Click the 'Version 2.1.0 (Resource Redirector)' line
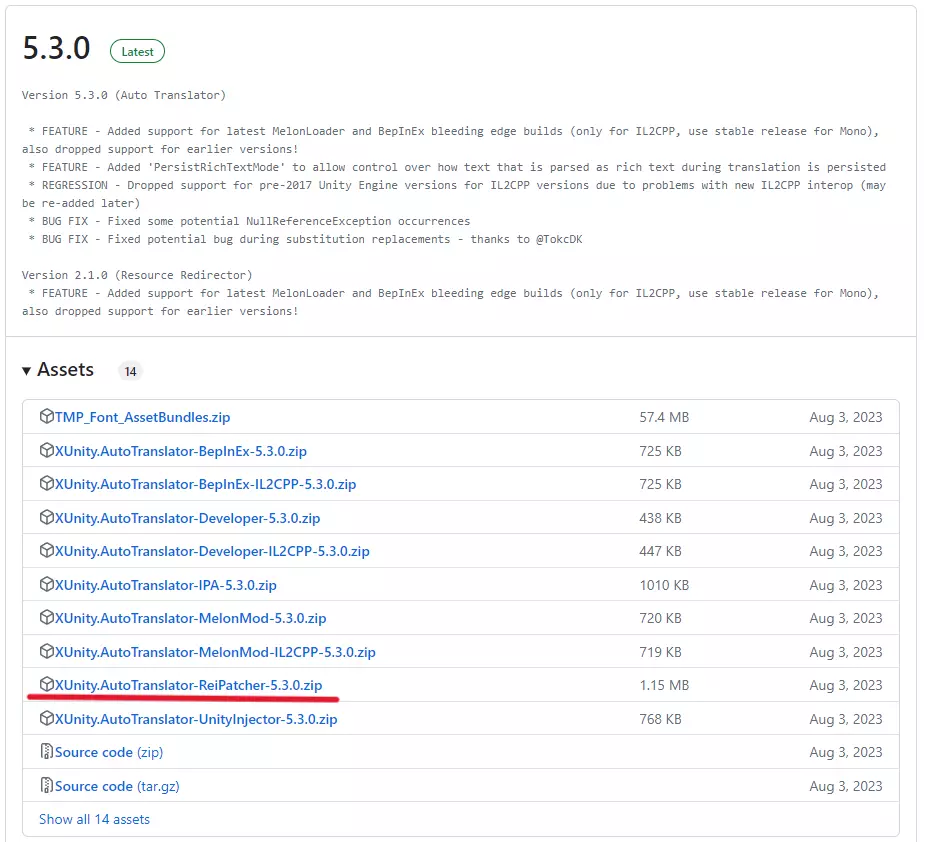Image resolution: width=937 pixels, height=842 pixels. pyautogui.click(x=137, y=275)
